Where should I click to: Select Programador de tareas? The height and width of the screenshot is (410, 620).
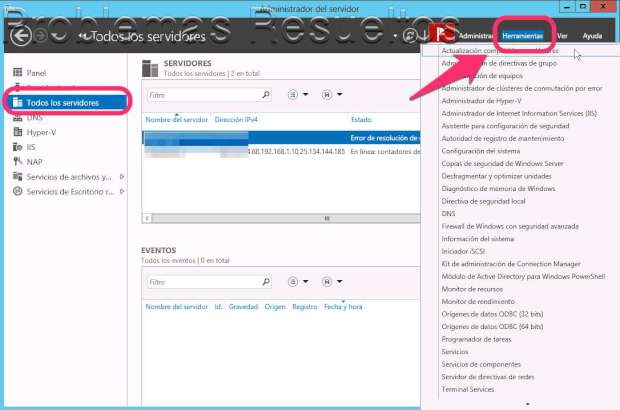coord(476,339)
